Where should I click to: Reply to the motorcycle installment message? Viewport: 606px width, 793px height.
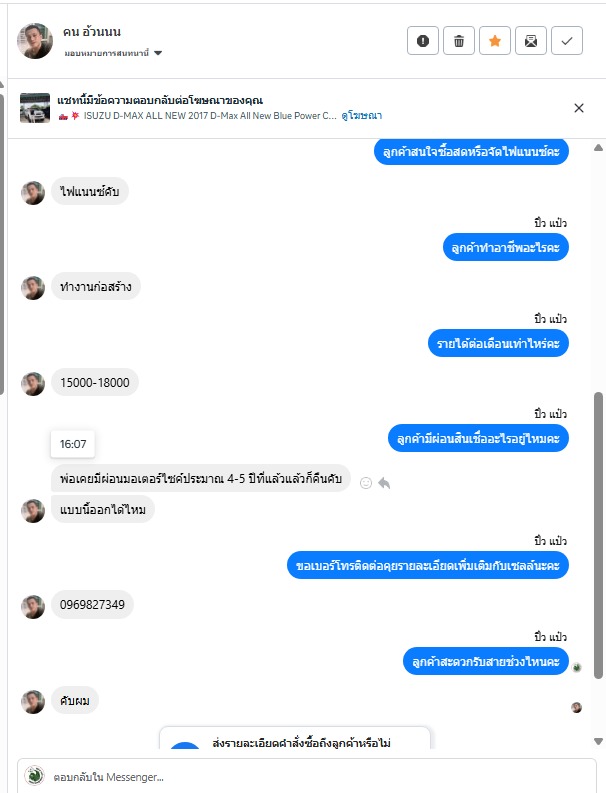(x=384, y=483)
